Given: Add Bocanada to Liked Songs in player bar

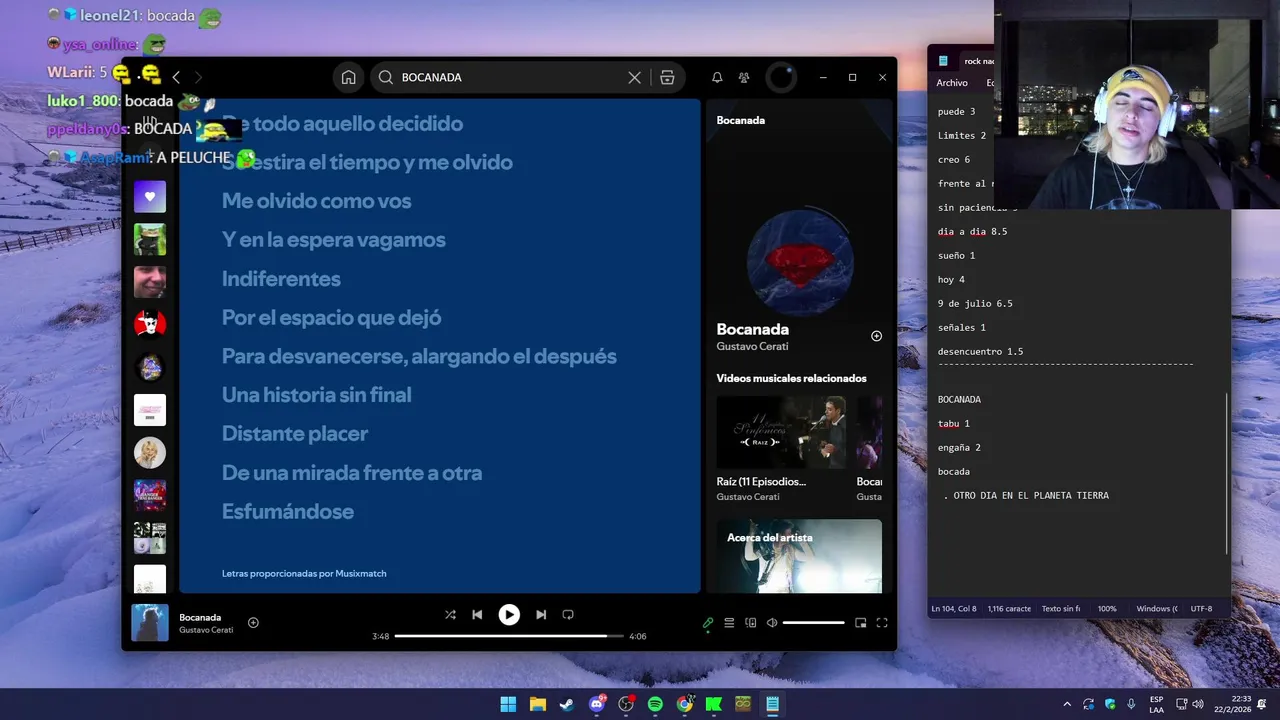Looking at the screenshot, I should tap(253, 623).
